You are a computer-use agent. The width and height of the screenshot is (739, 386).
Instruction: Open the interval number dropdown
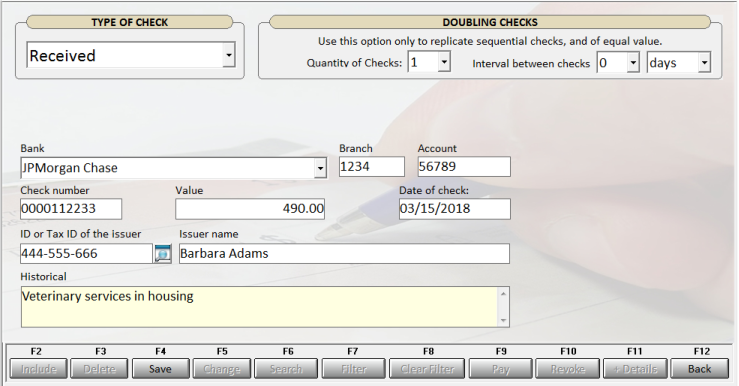point(633,62)
